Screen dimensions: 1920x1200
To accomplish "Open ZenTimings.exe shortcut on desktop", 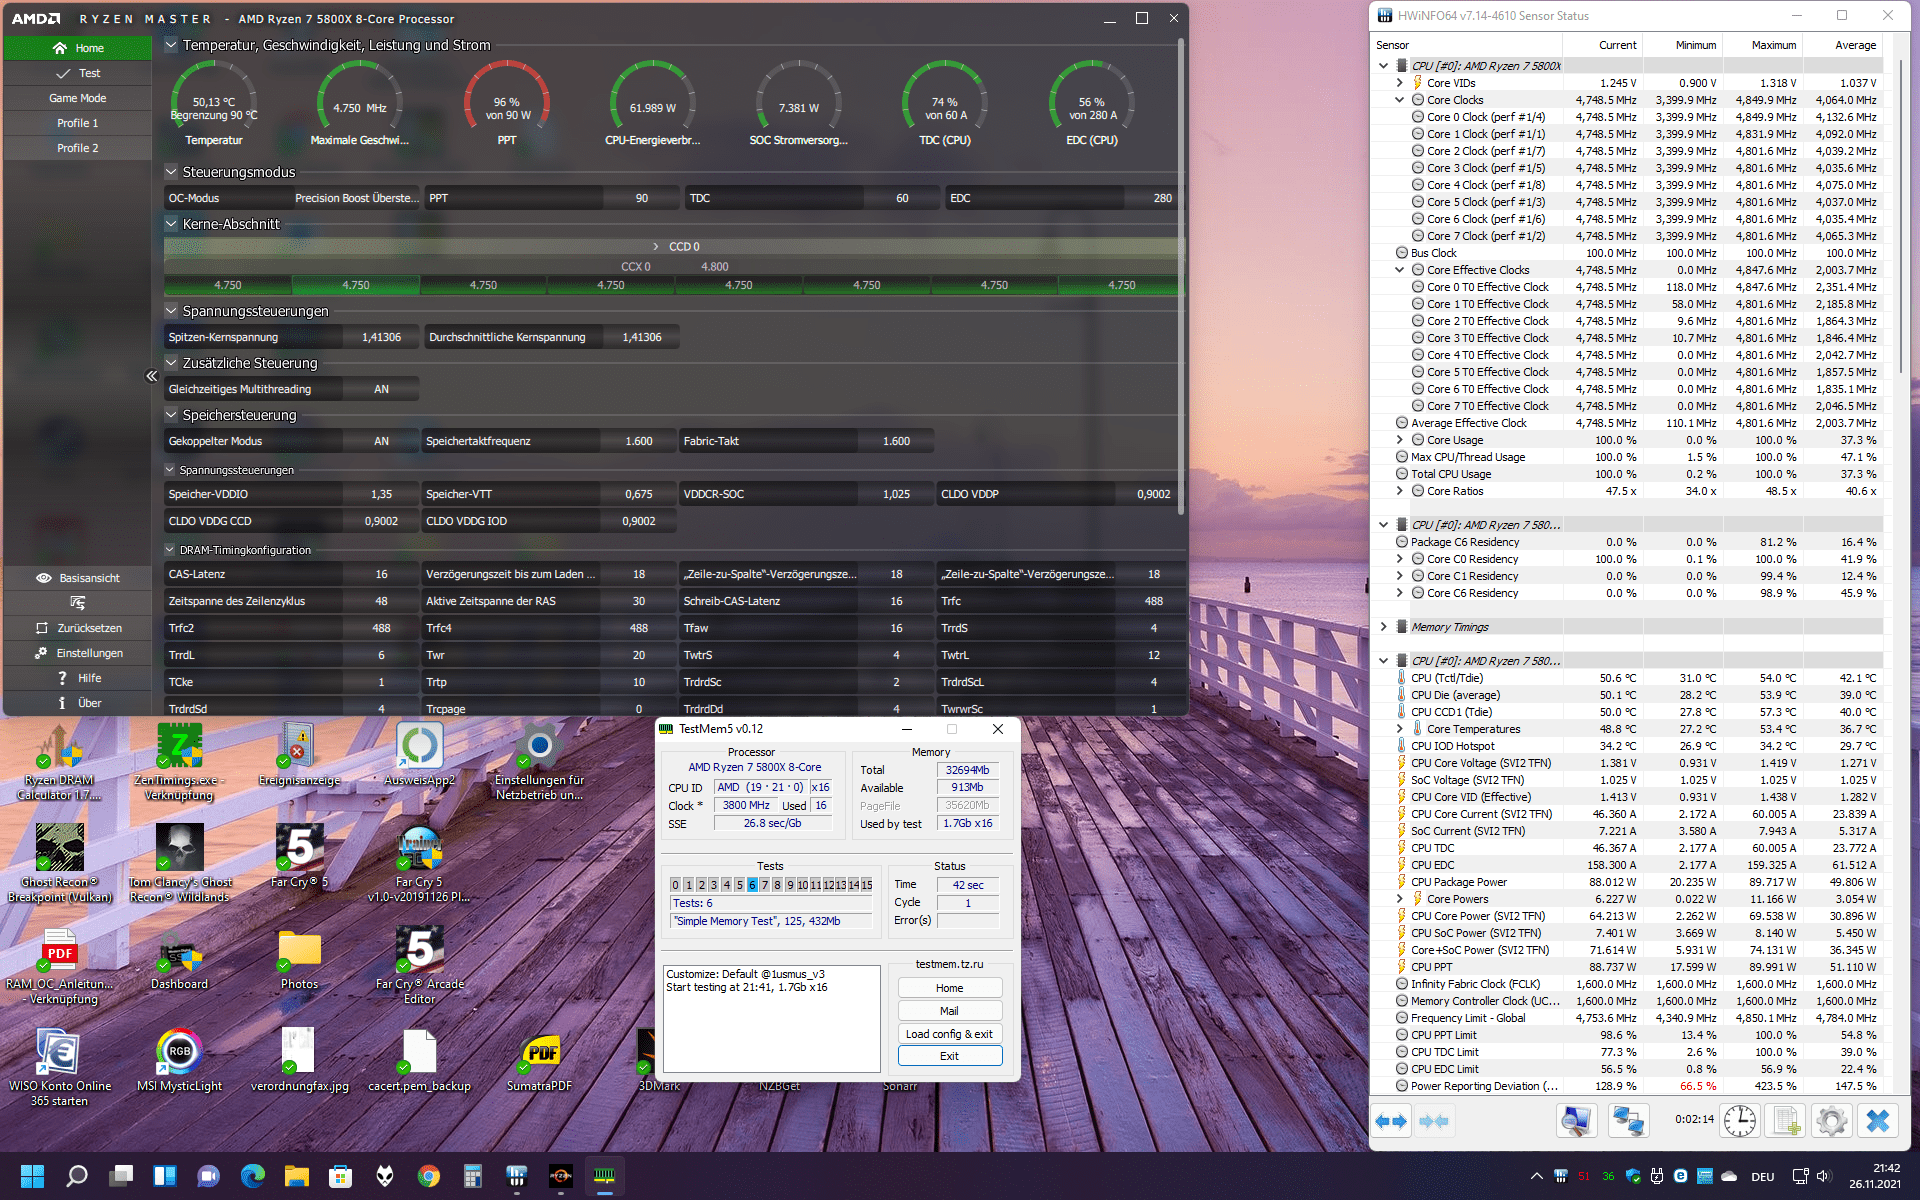I will [180, 761].
